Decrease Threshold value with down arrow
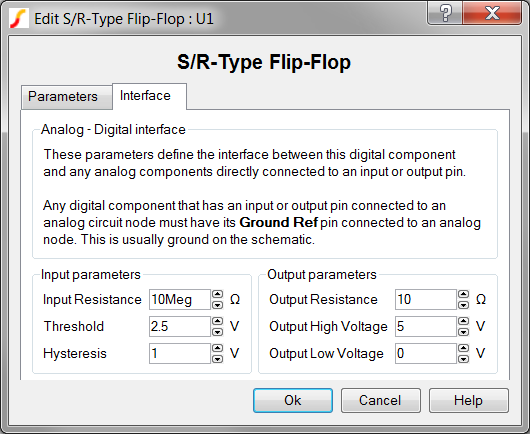This screenshot has width=530, height=434. [x=217, y=332]
